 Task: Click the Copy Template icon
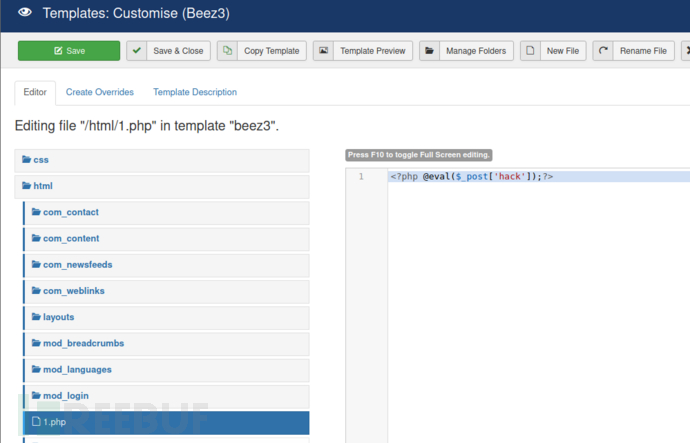[228, 51]
